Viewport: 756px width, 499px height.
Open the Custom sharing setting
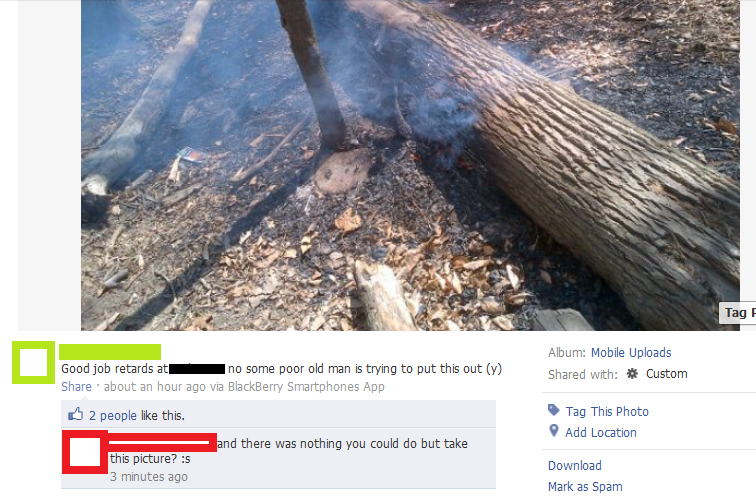click(666, 374)
